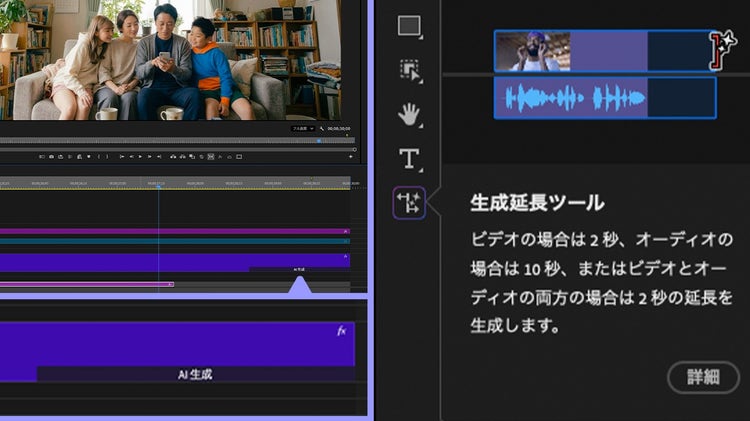The width and height of the screenshot is (750, 421).
Task: Click the family video preview in program monitor
Action: tap(170, 60)
